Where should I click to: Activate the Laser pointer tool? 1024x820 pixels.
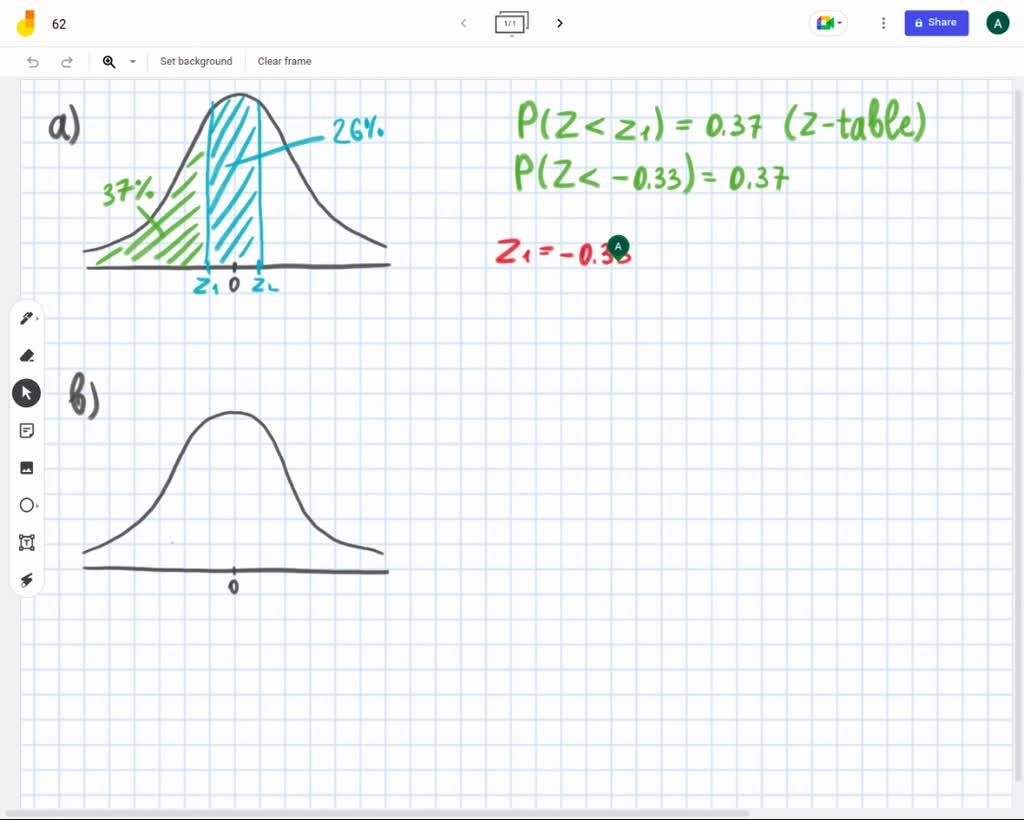(27, 579)
